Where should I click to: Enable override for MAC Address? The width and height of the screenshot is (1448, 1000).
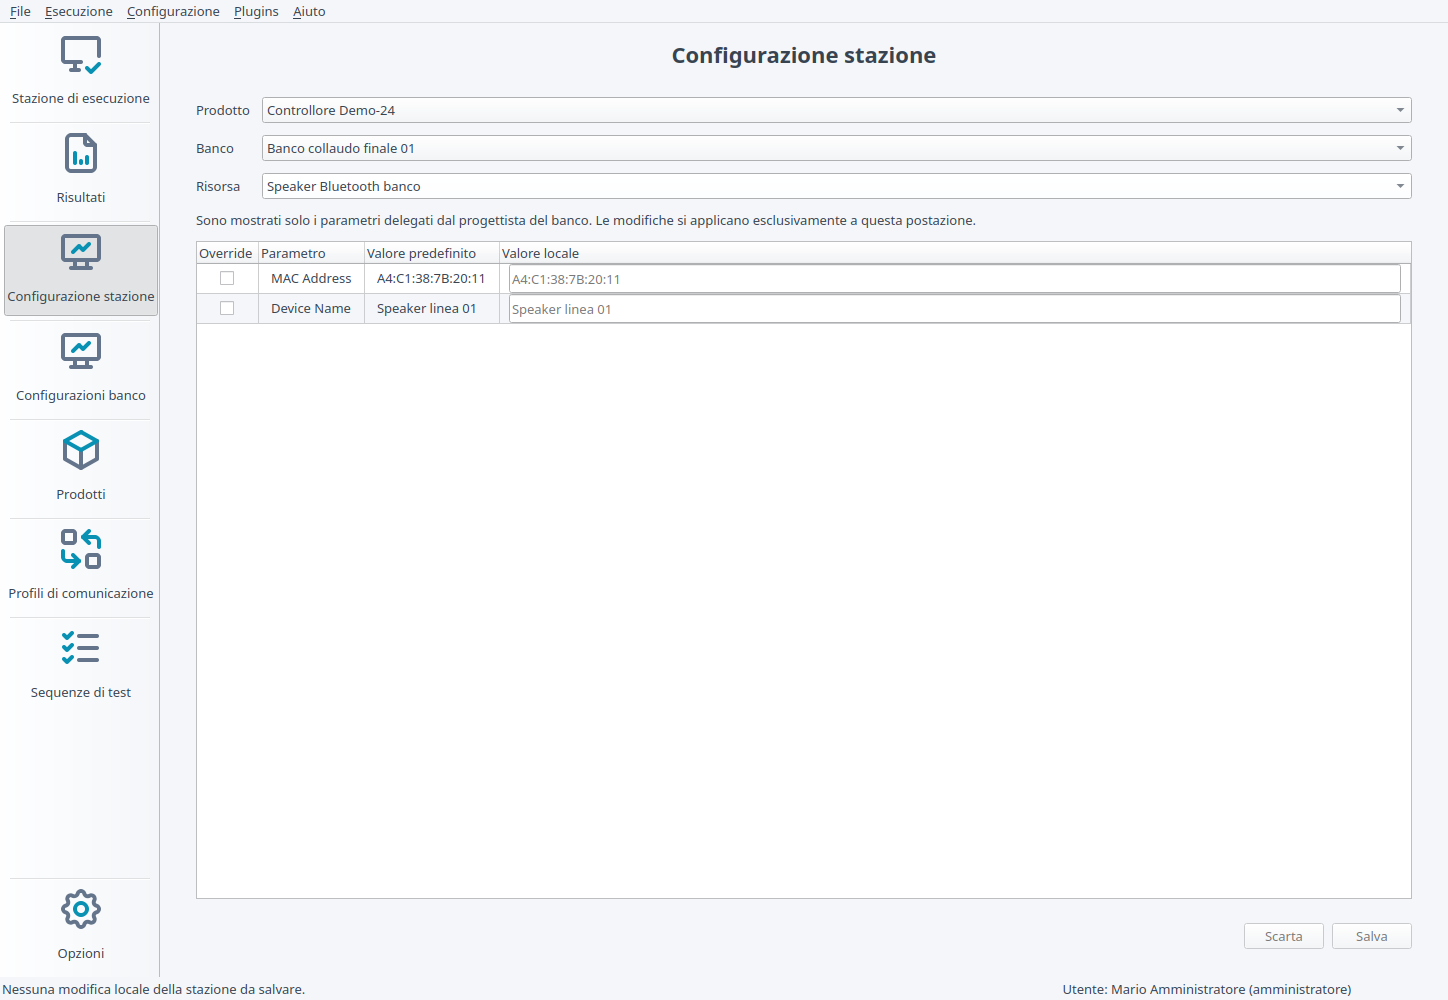227,279
